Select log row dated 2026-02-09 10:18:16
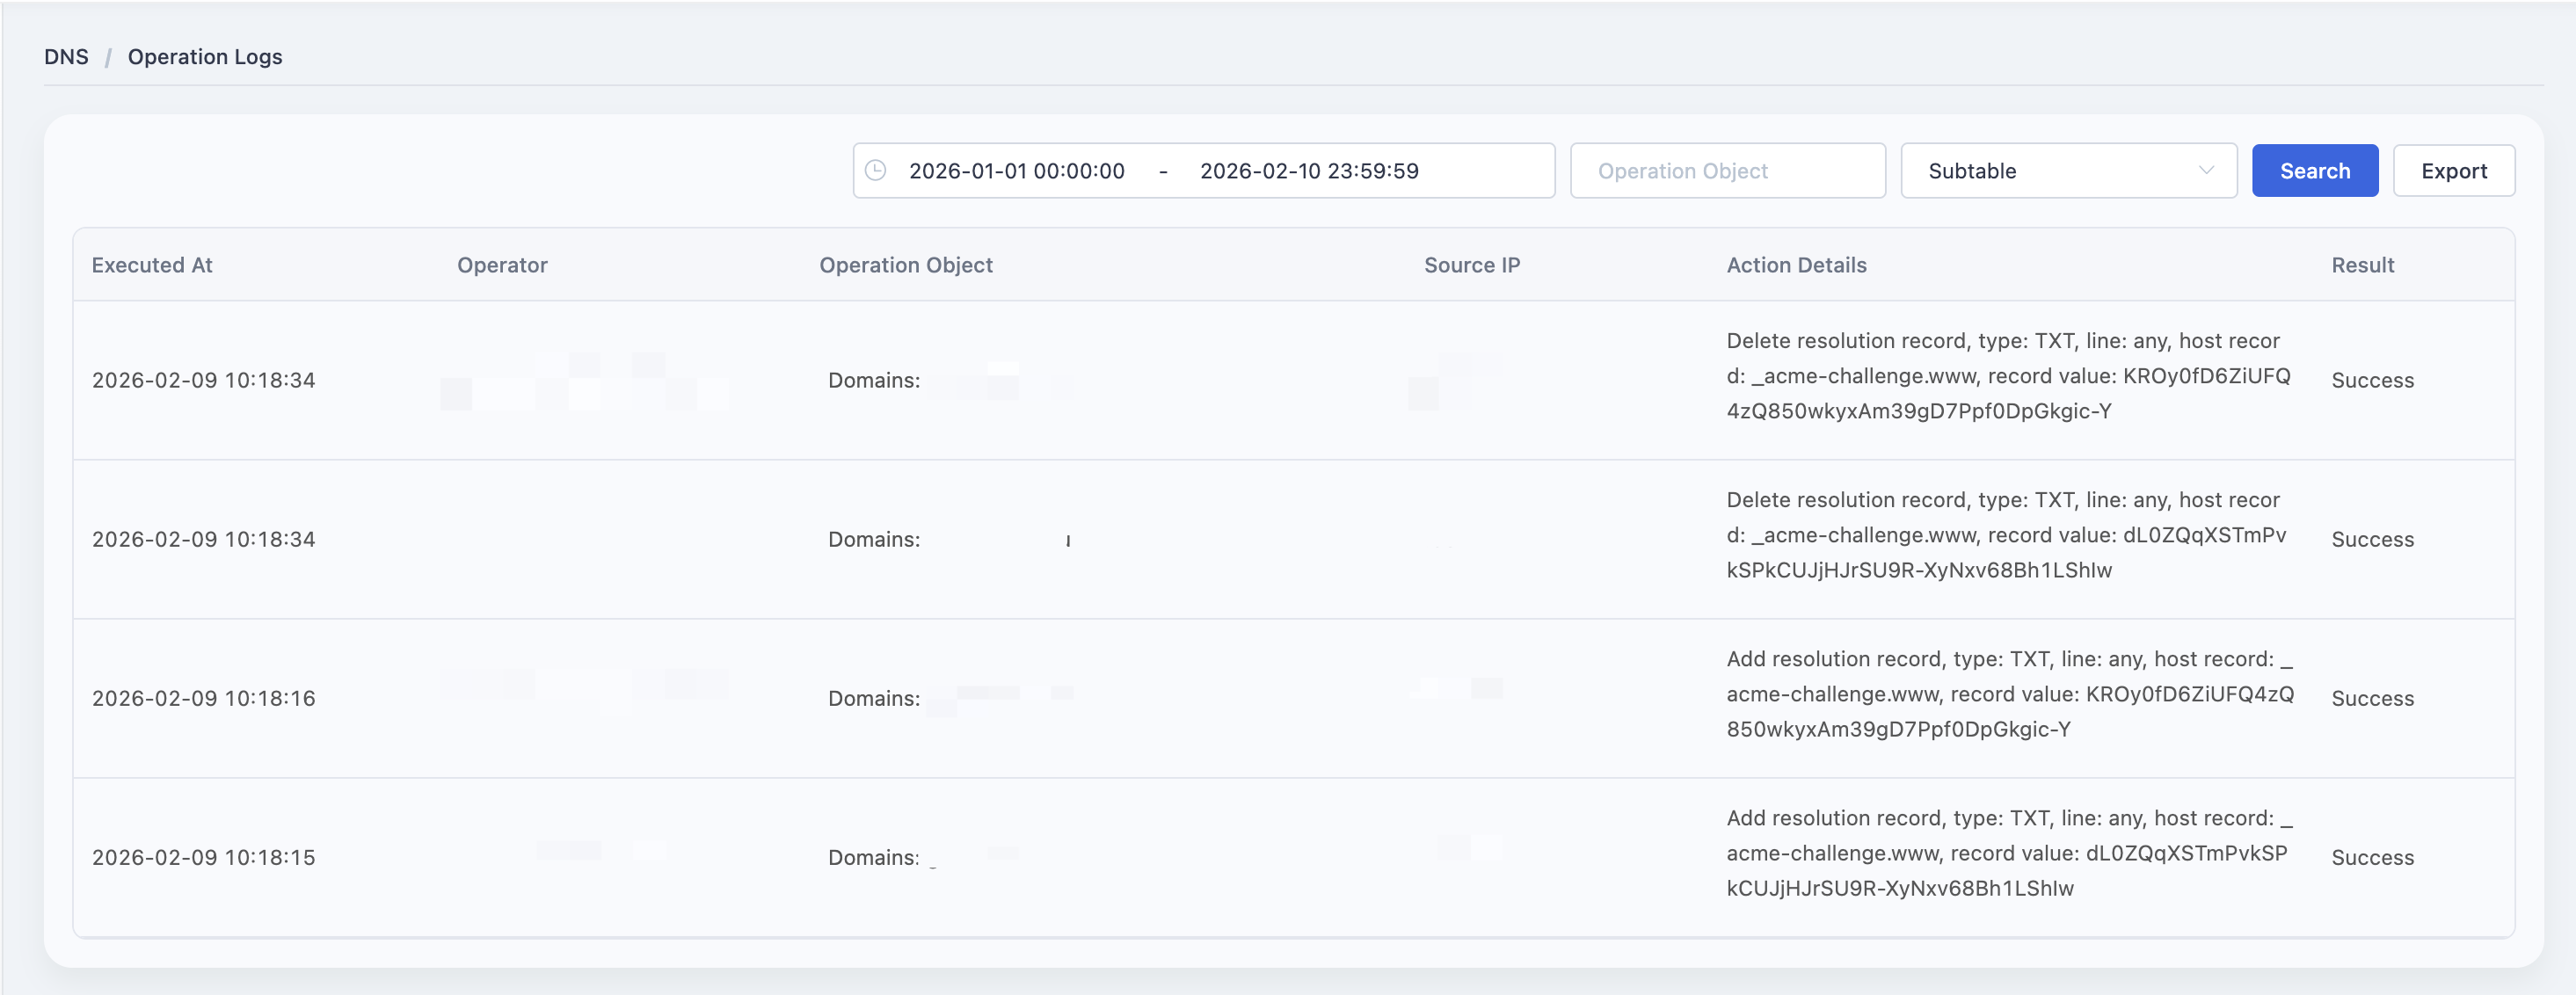Screen dimensions: 2576x995 pyautogui.click(x=1293, y=698)
